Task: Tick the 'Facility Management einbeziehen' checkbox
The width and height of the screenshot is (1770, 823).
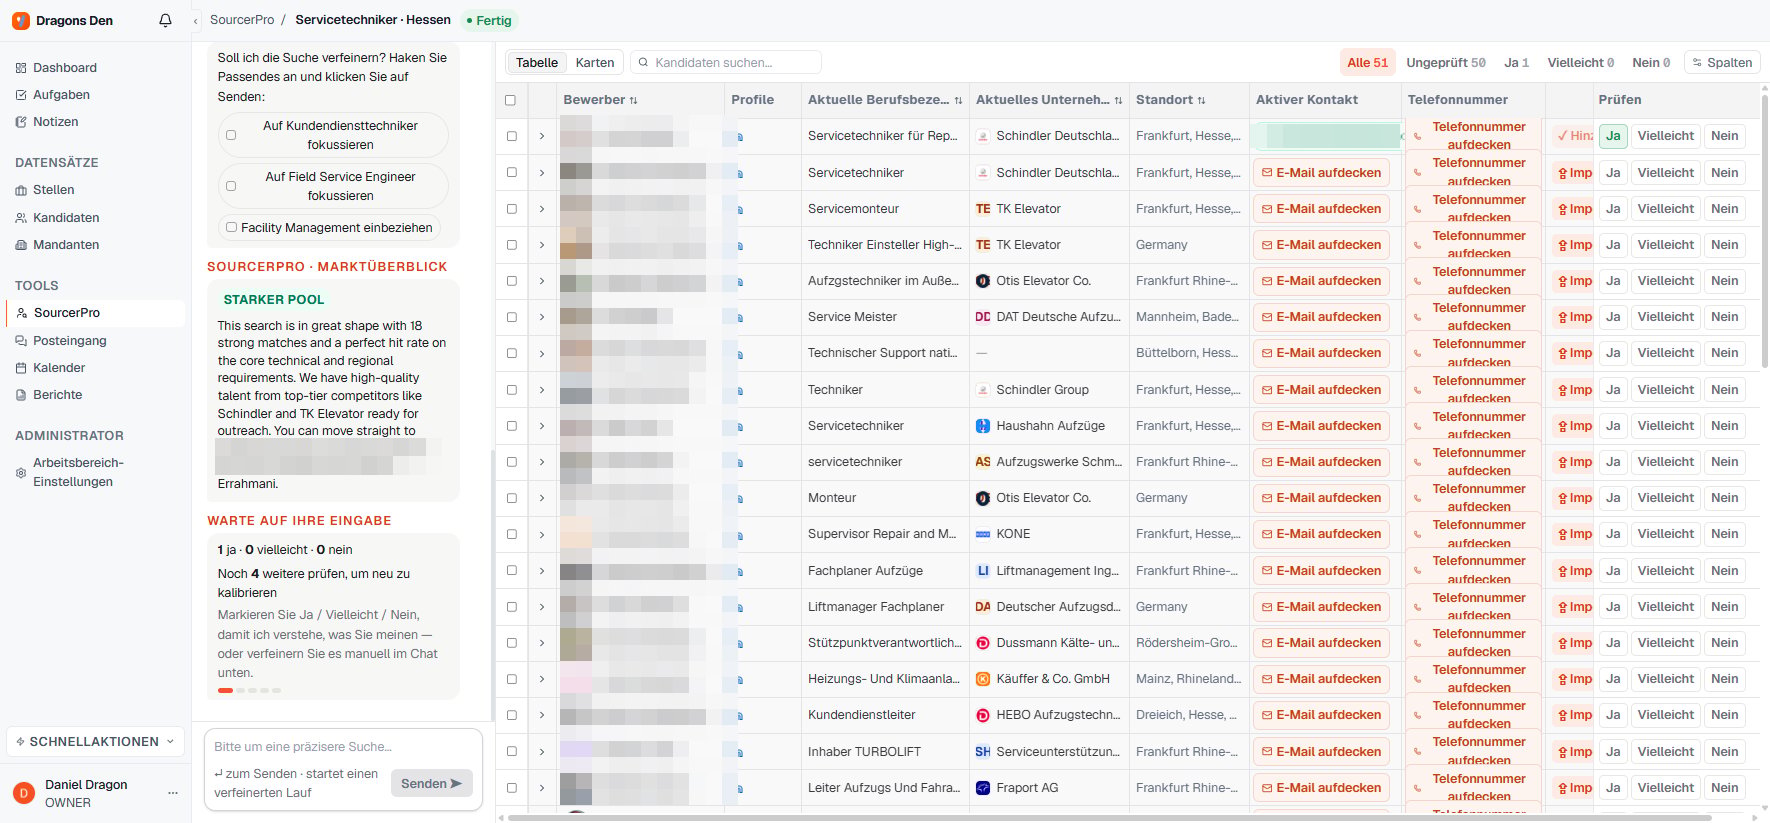Action: click(231, 227)
